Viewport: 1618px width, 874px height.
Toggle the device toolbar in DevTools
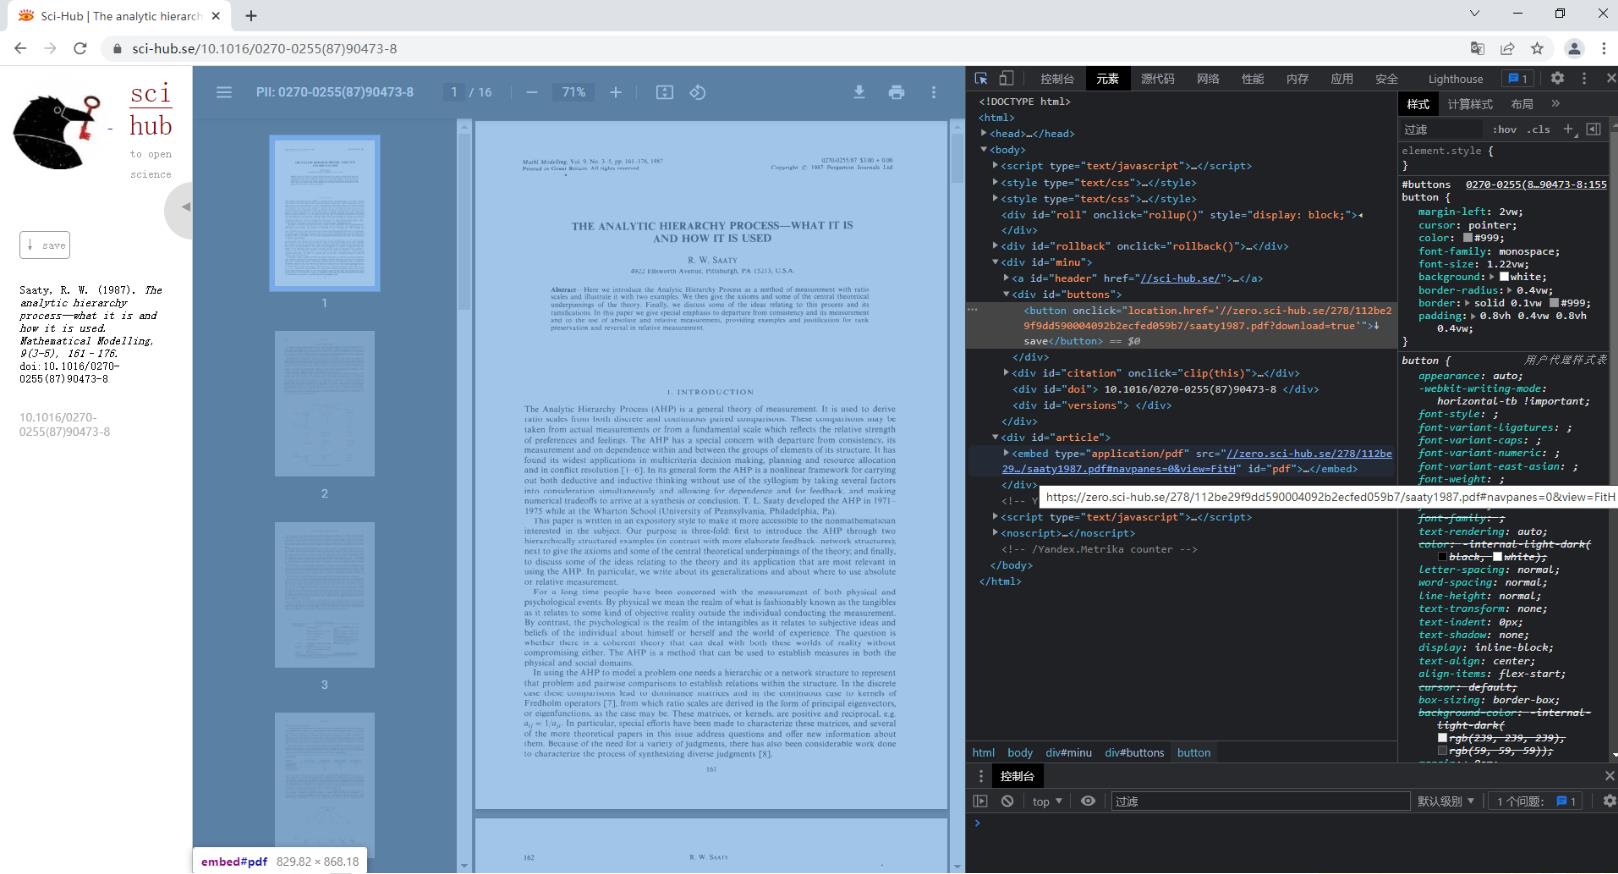[1006, 78]
